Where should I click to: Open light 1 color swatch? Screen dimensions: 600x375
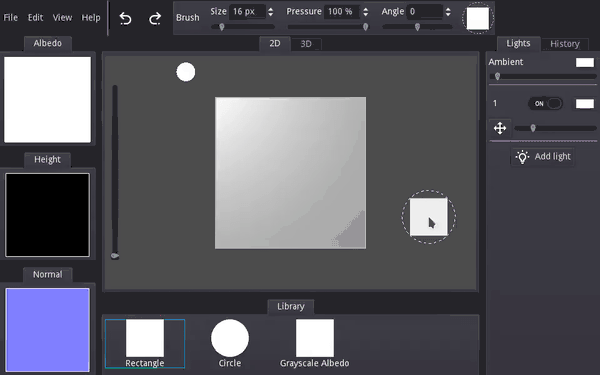pos(585,104)
